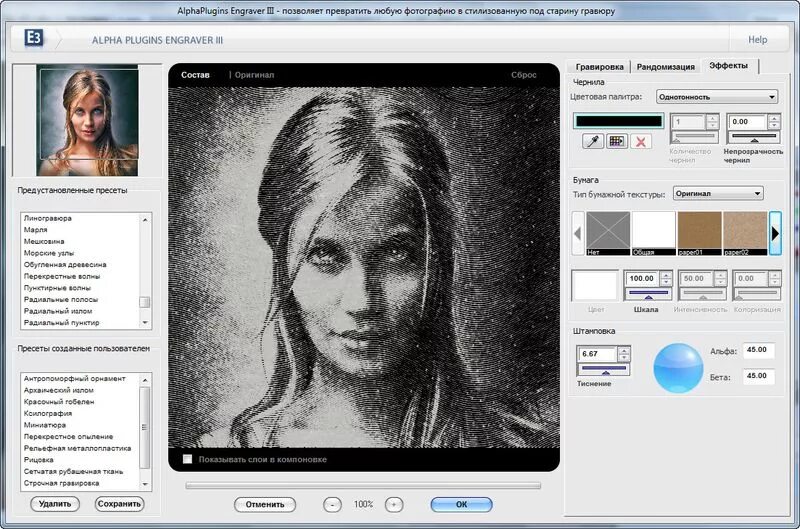Increase Интенсивность stepper value
Image resolution: width=800 pixels, height=529 pixels.
pyautogui.click(x=720, y=275)
